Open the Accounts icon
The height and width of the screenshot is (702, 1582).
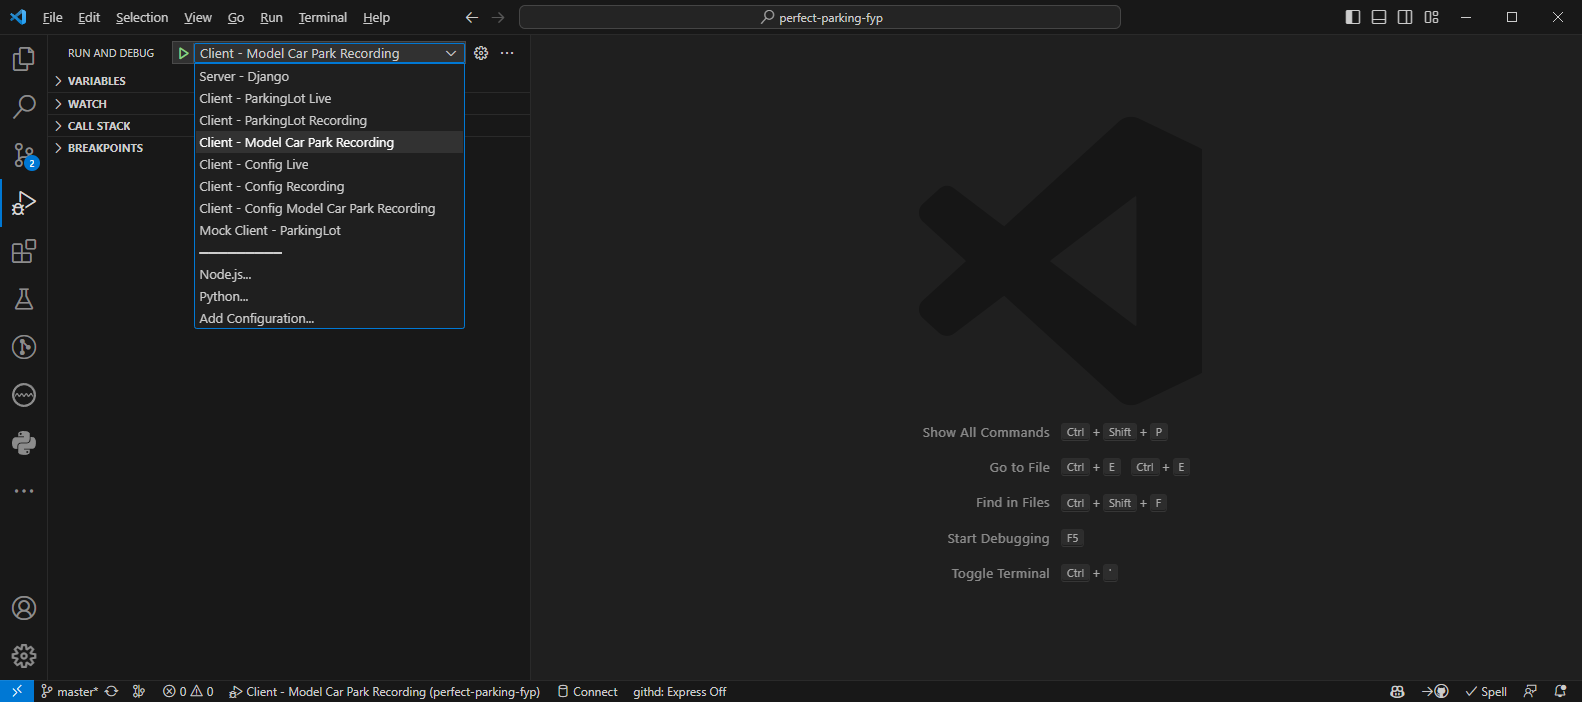click(x=24, y=608)
